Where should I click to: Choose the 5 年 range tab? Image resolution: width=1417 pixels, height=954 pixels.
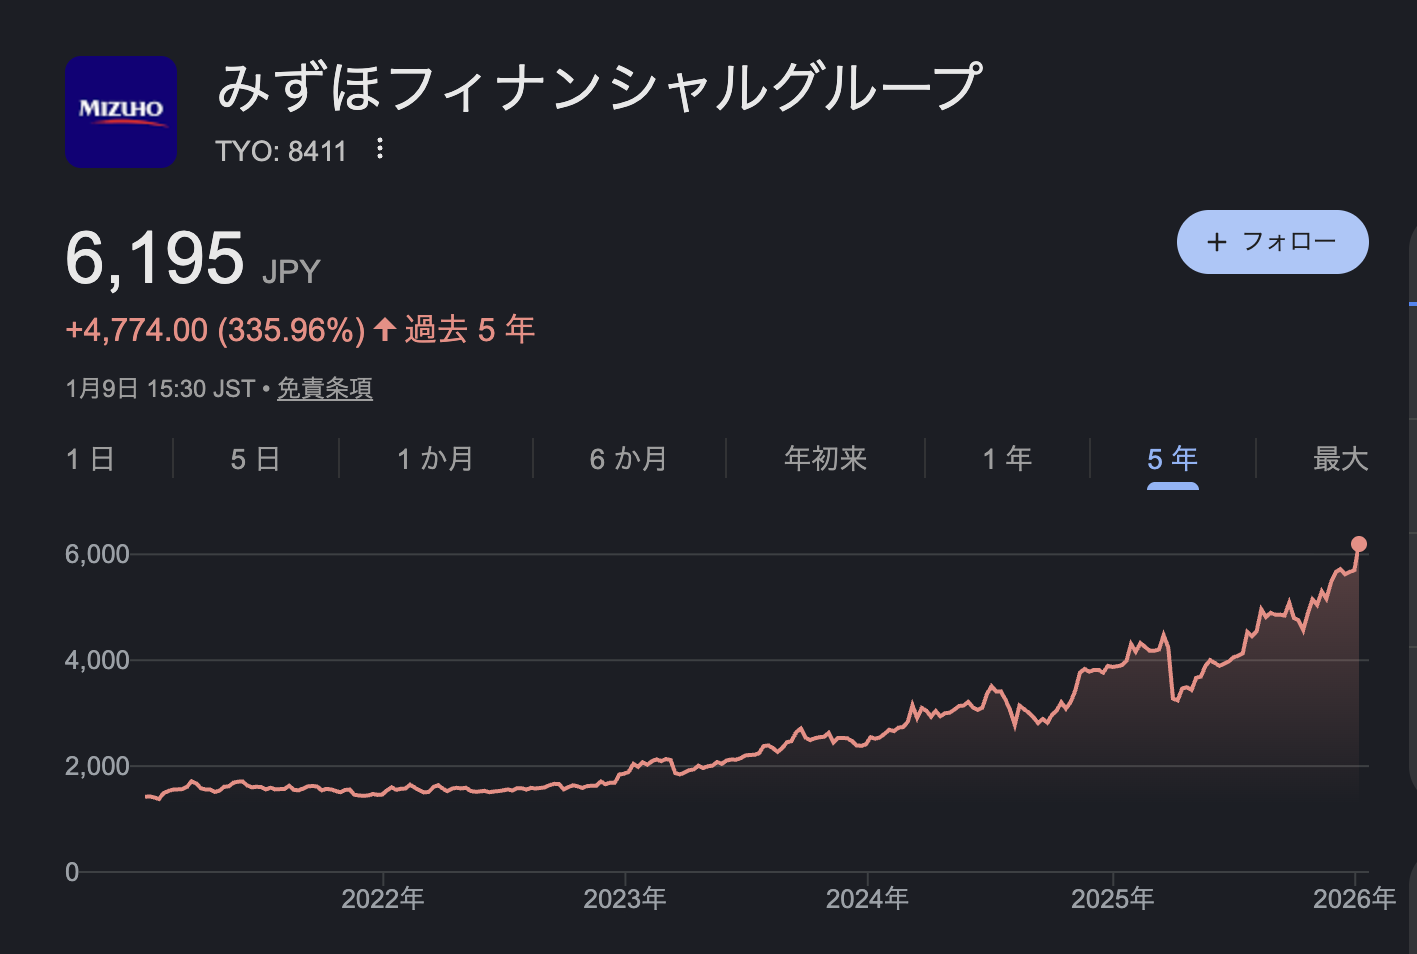pos(1172,459)
